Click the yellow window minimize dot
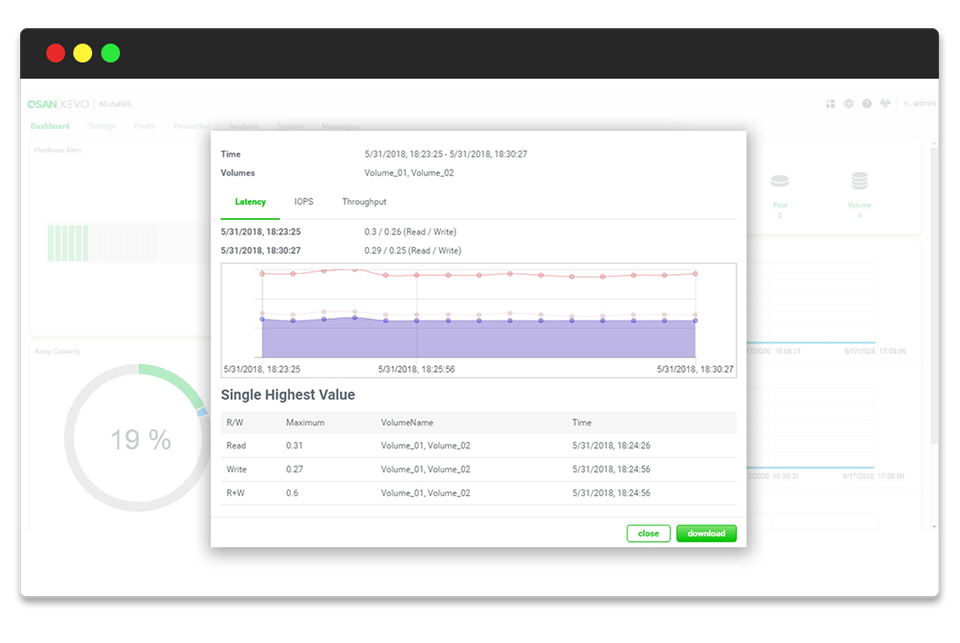Viewport: 960px width, 643px height. (83, 53)
